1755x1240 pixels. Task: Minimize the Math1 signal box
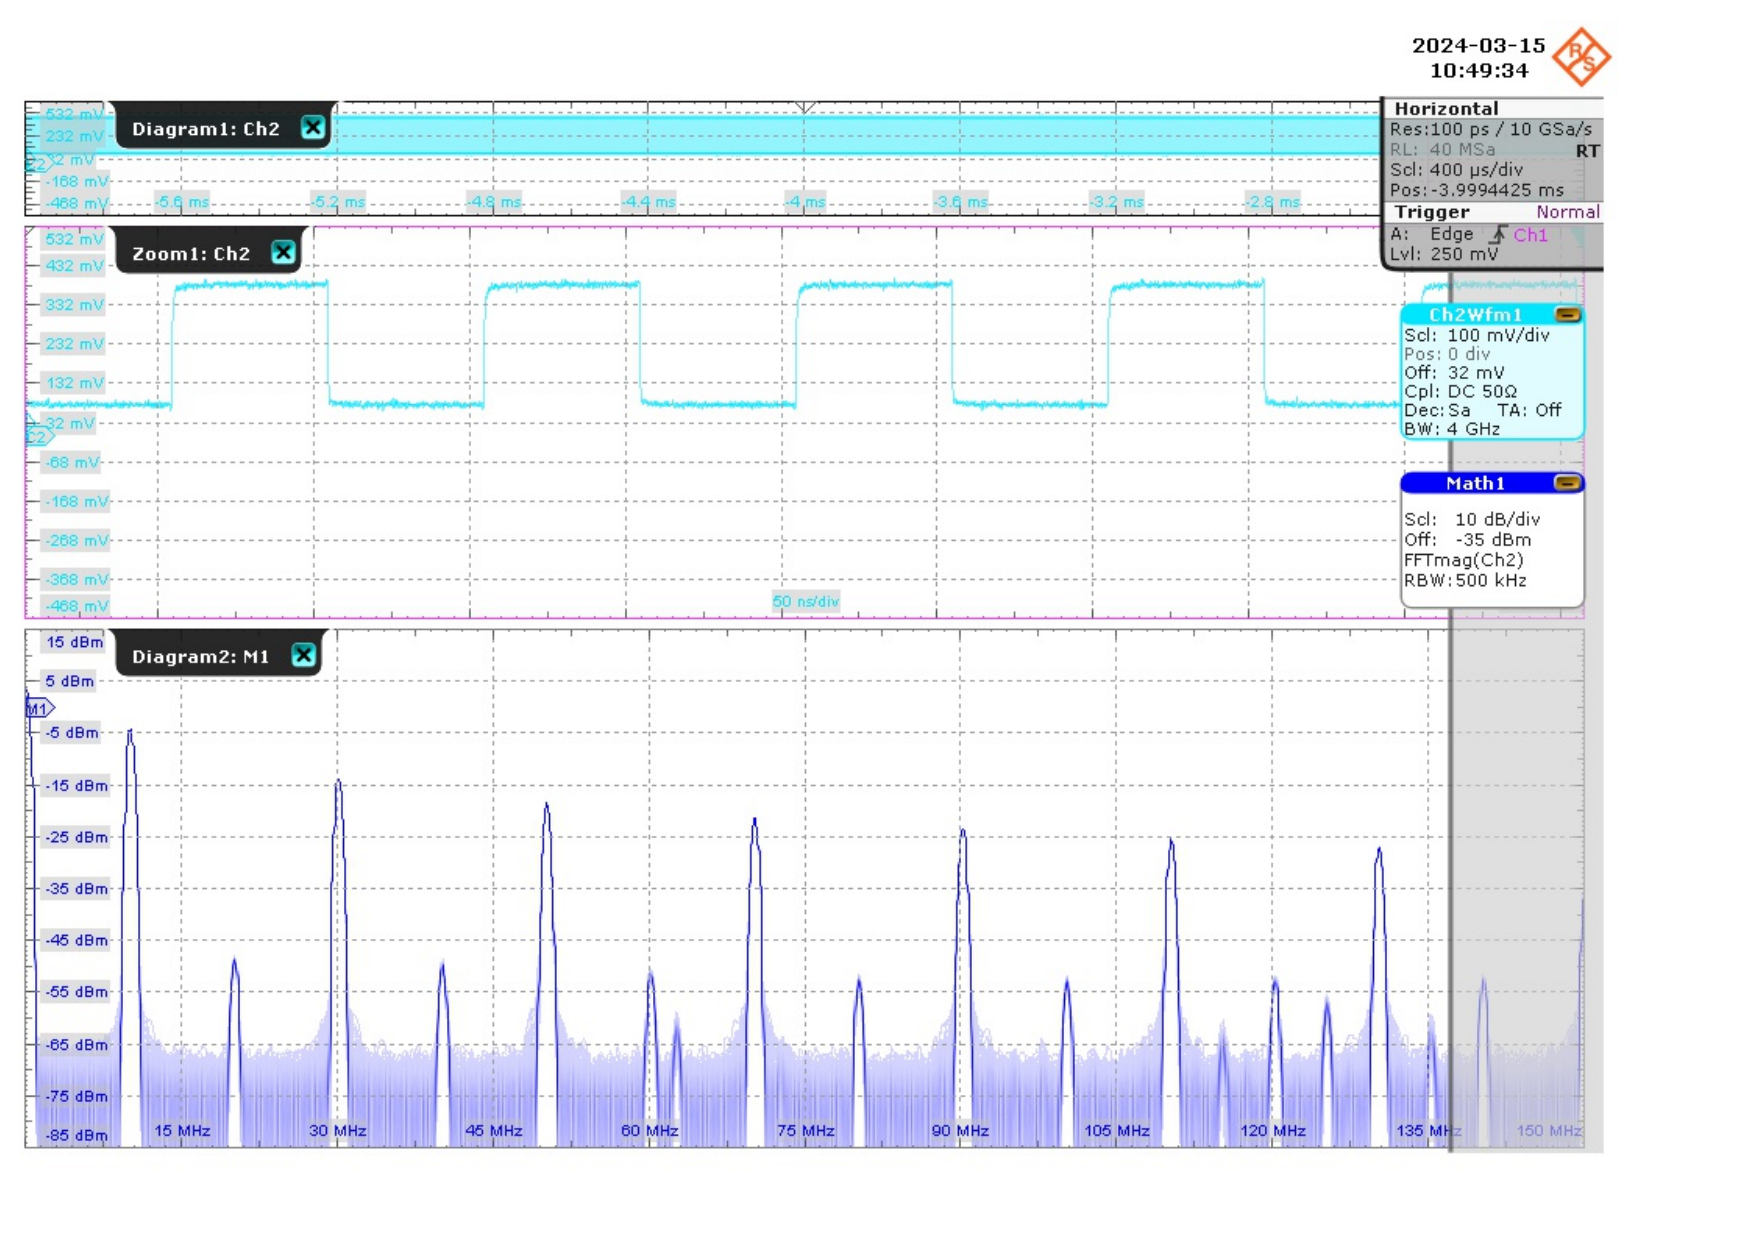tap(1567, 483)
